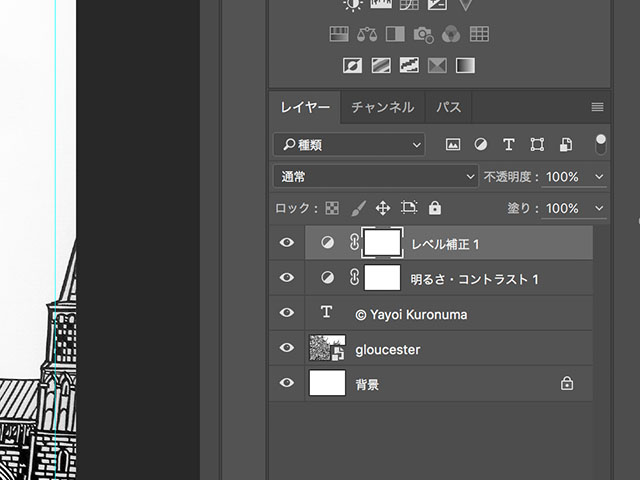640x480 pixels.
Task: Select layer named 明るさ・コントラスト 1
Action: [x=475, y=279]
